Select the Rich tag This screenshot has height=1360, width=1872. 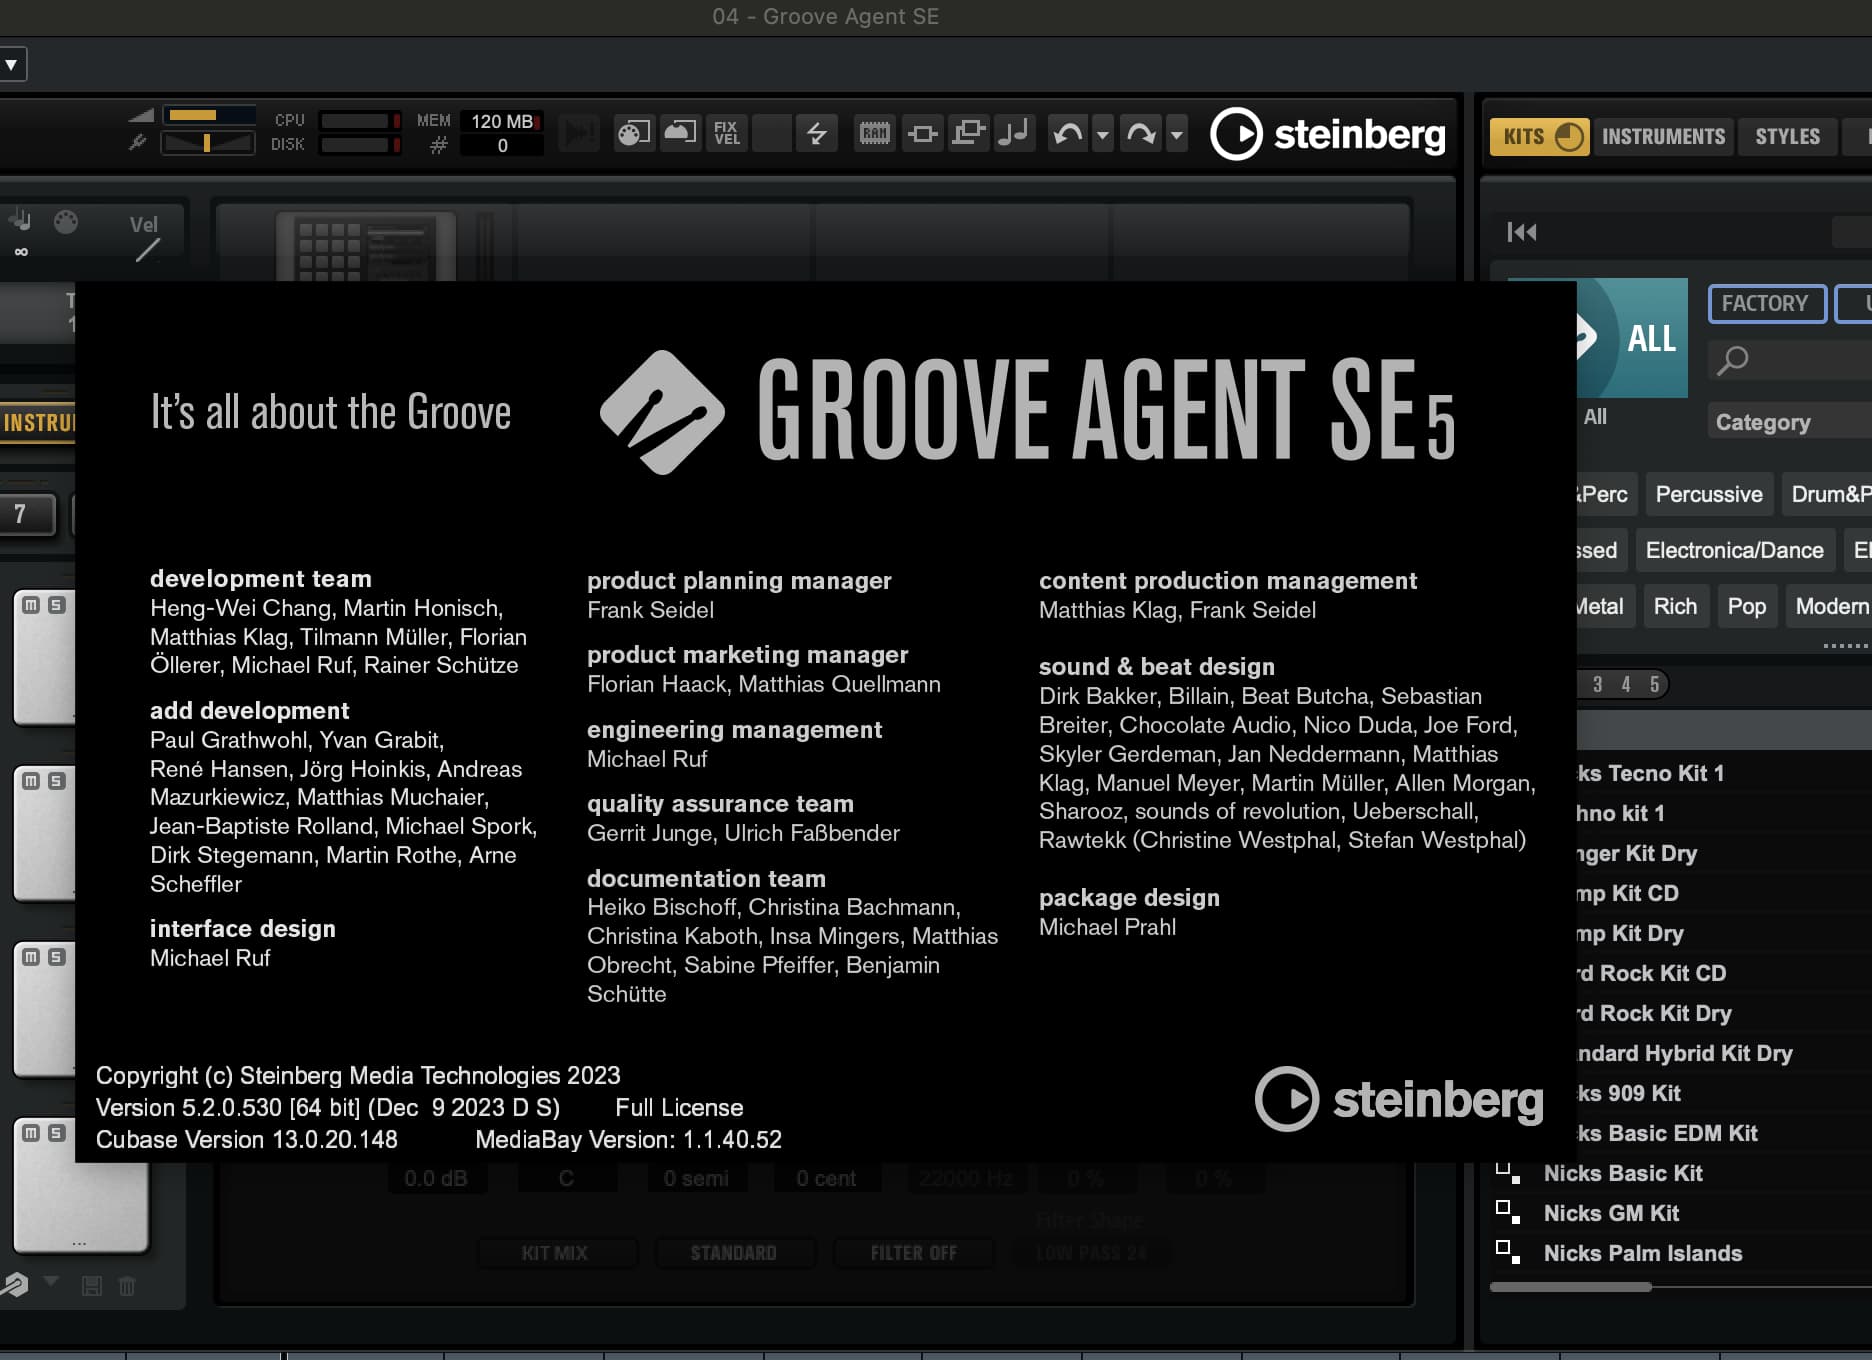pyautogui.click(x=1675, y=606)
